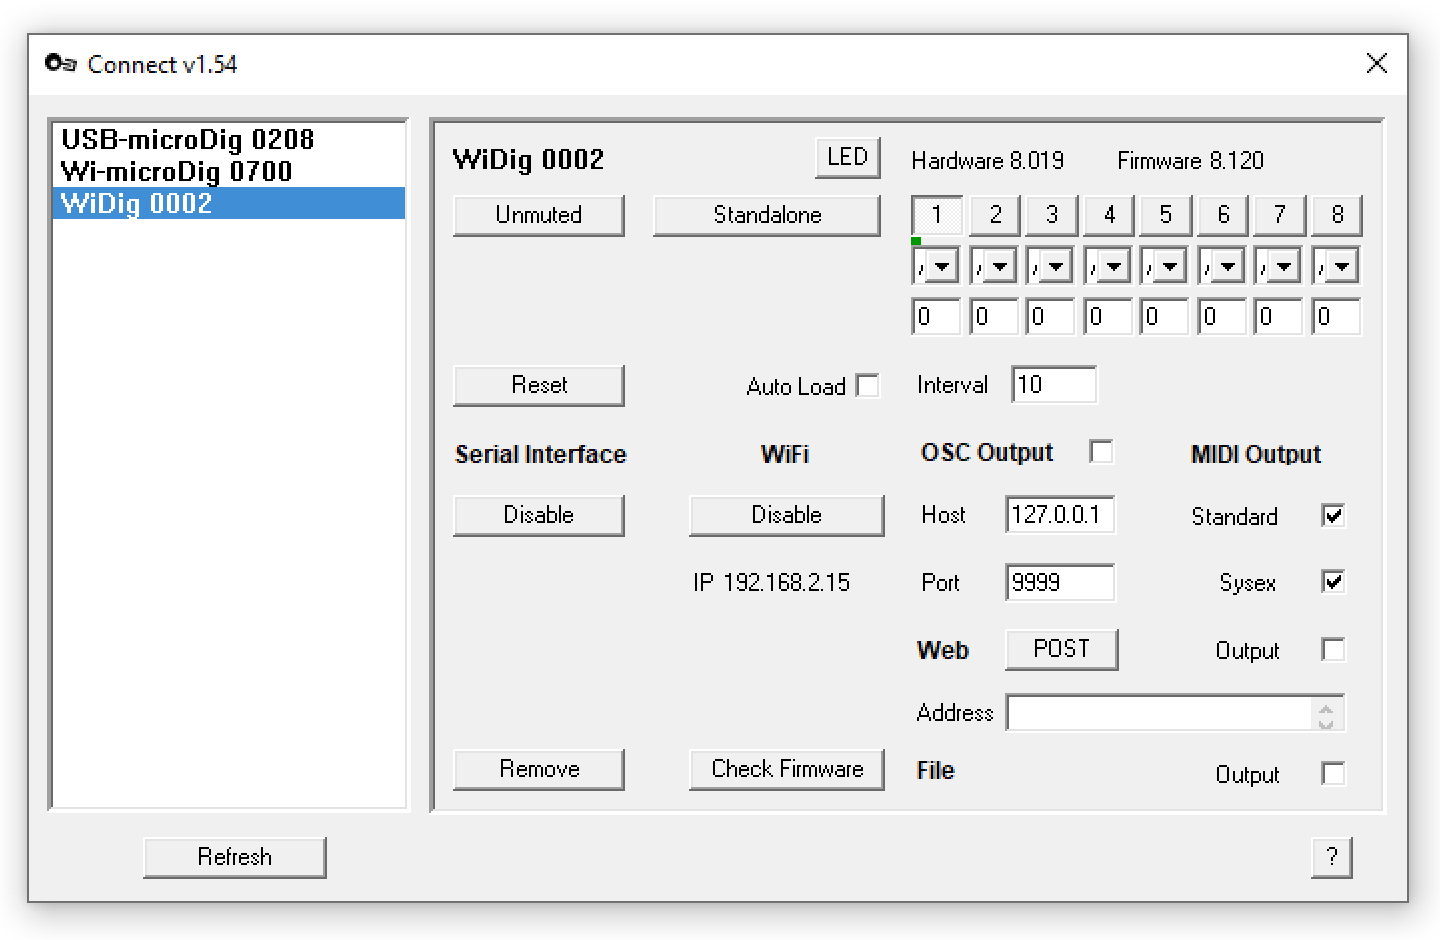1440x940 pixels.
Task: Click the OSC Host input field
Action: pyautogui.click(x=1059, y=515)
